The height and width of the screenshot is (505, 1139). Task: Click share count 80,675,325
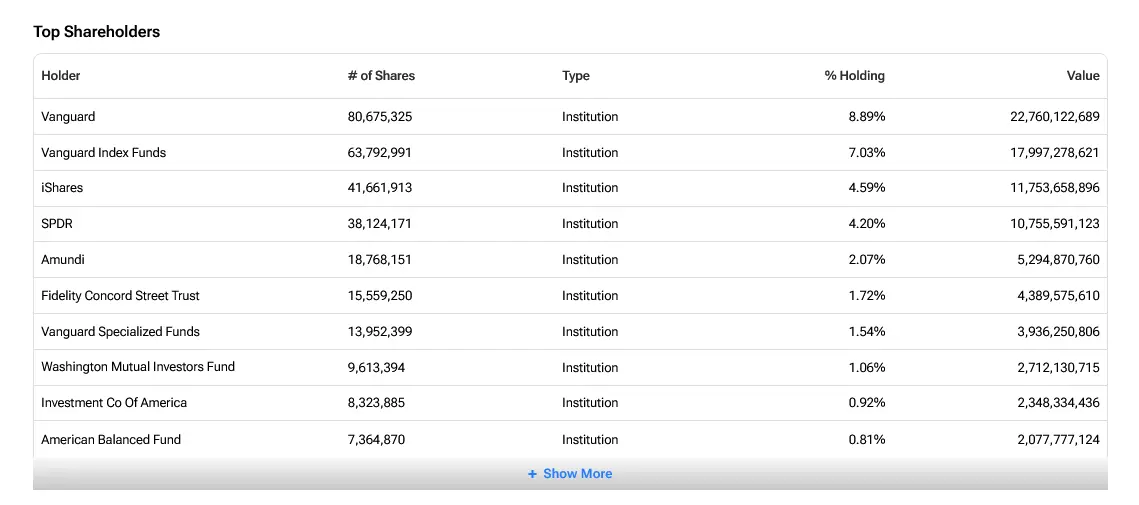380,116
